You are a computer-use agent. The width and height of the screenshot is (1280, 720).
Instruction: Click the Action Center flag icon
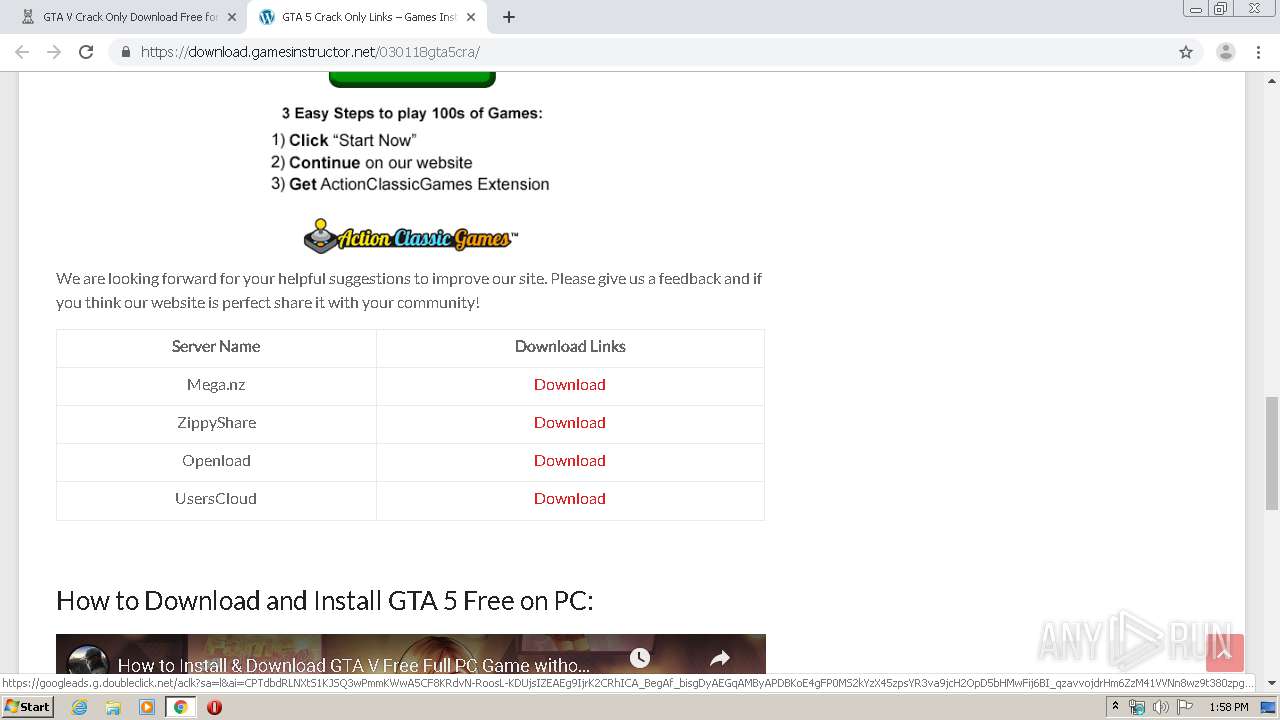[1185, 707]
